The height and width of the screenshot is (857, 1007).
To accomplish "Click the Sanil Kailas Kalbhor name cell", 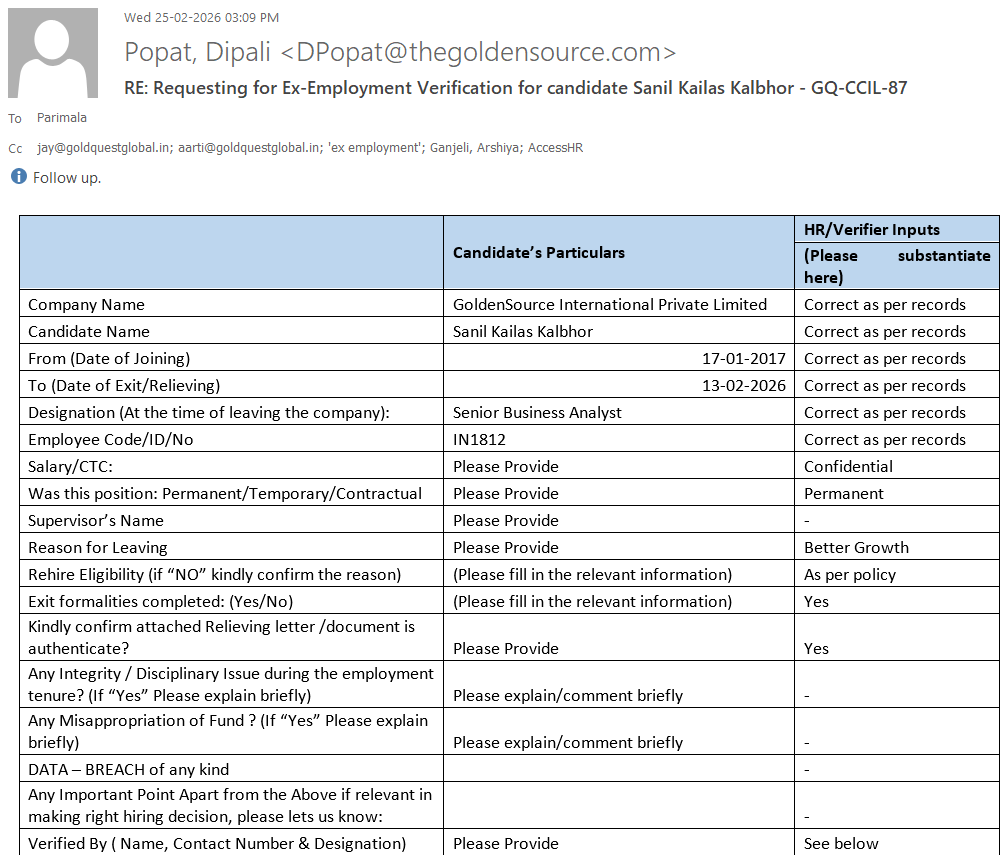I will (523, 332).
